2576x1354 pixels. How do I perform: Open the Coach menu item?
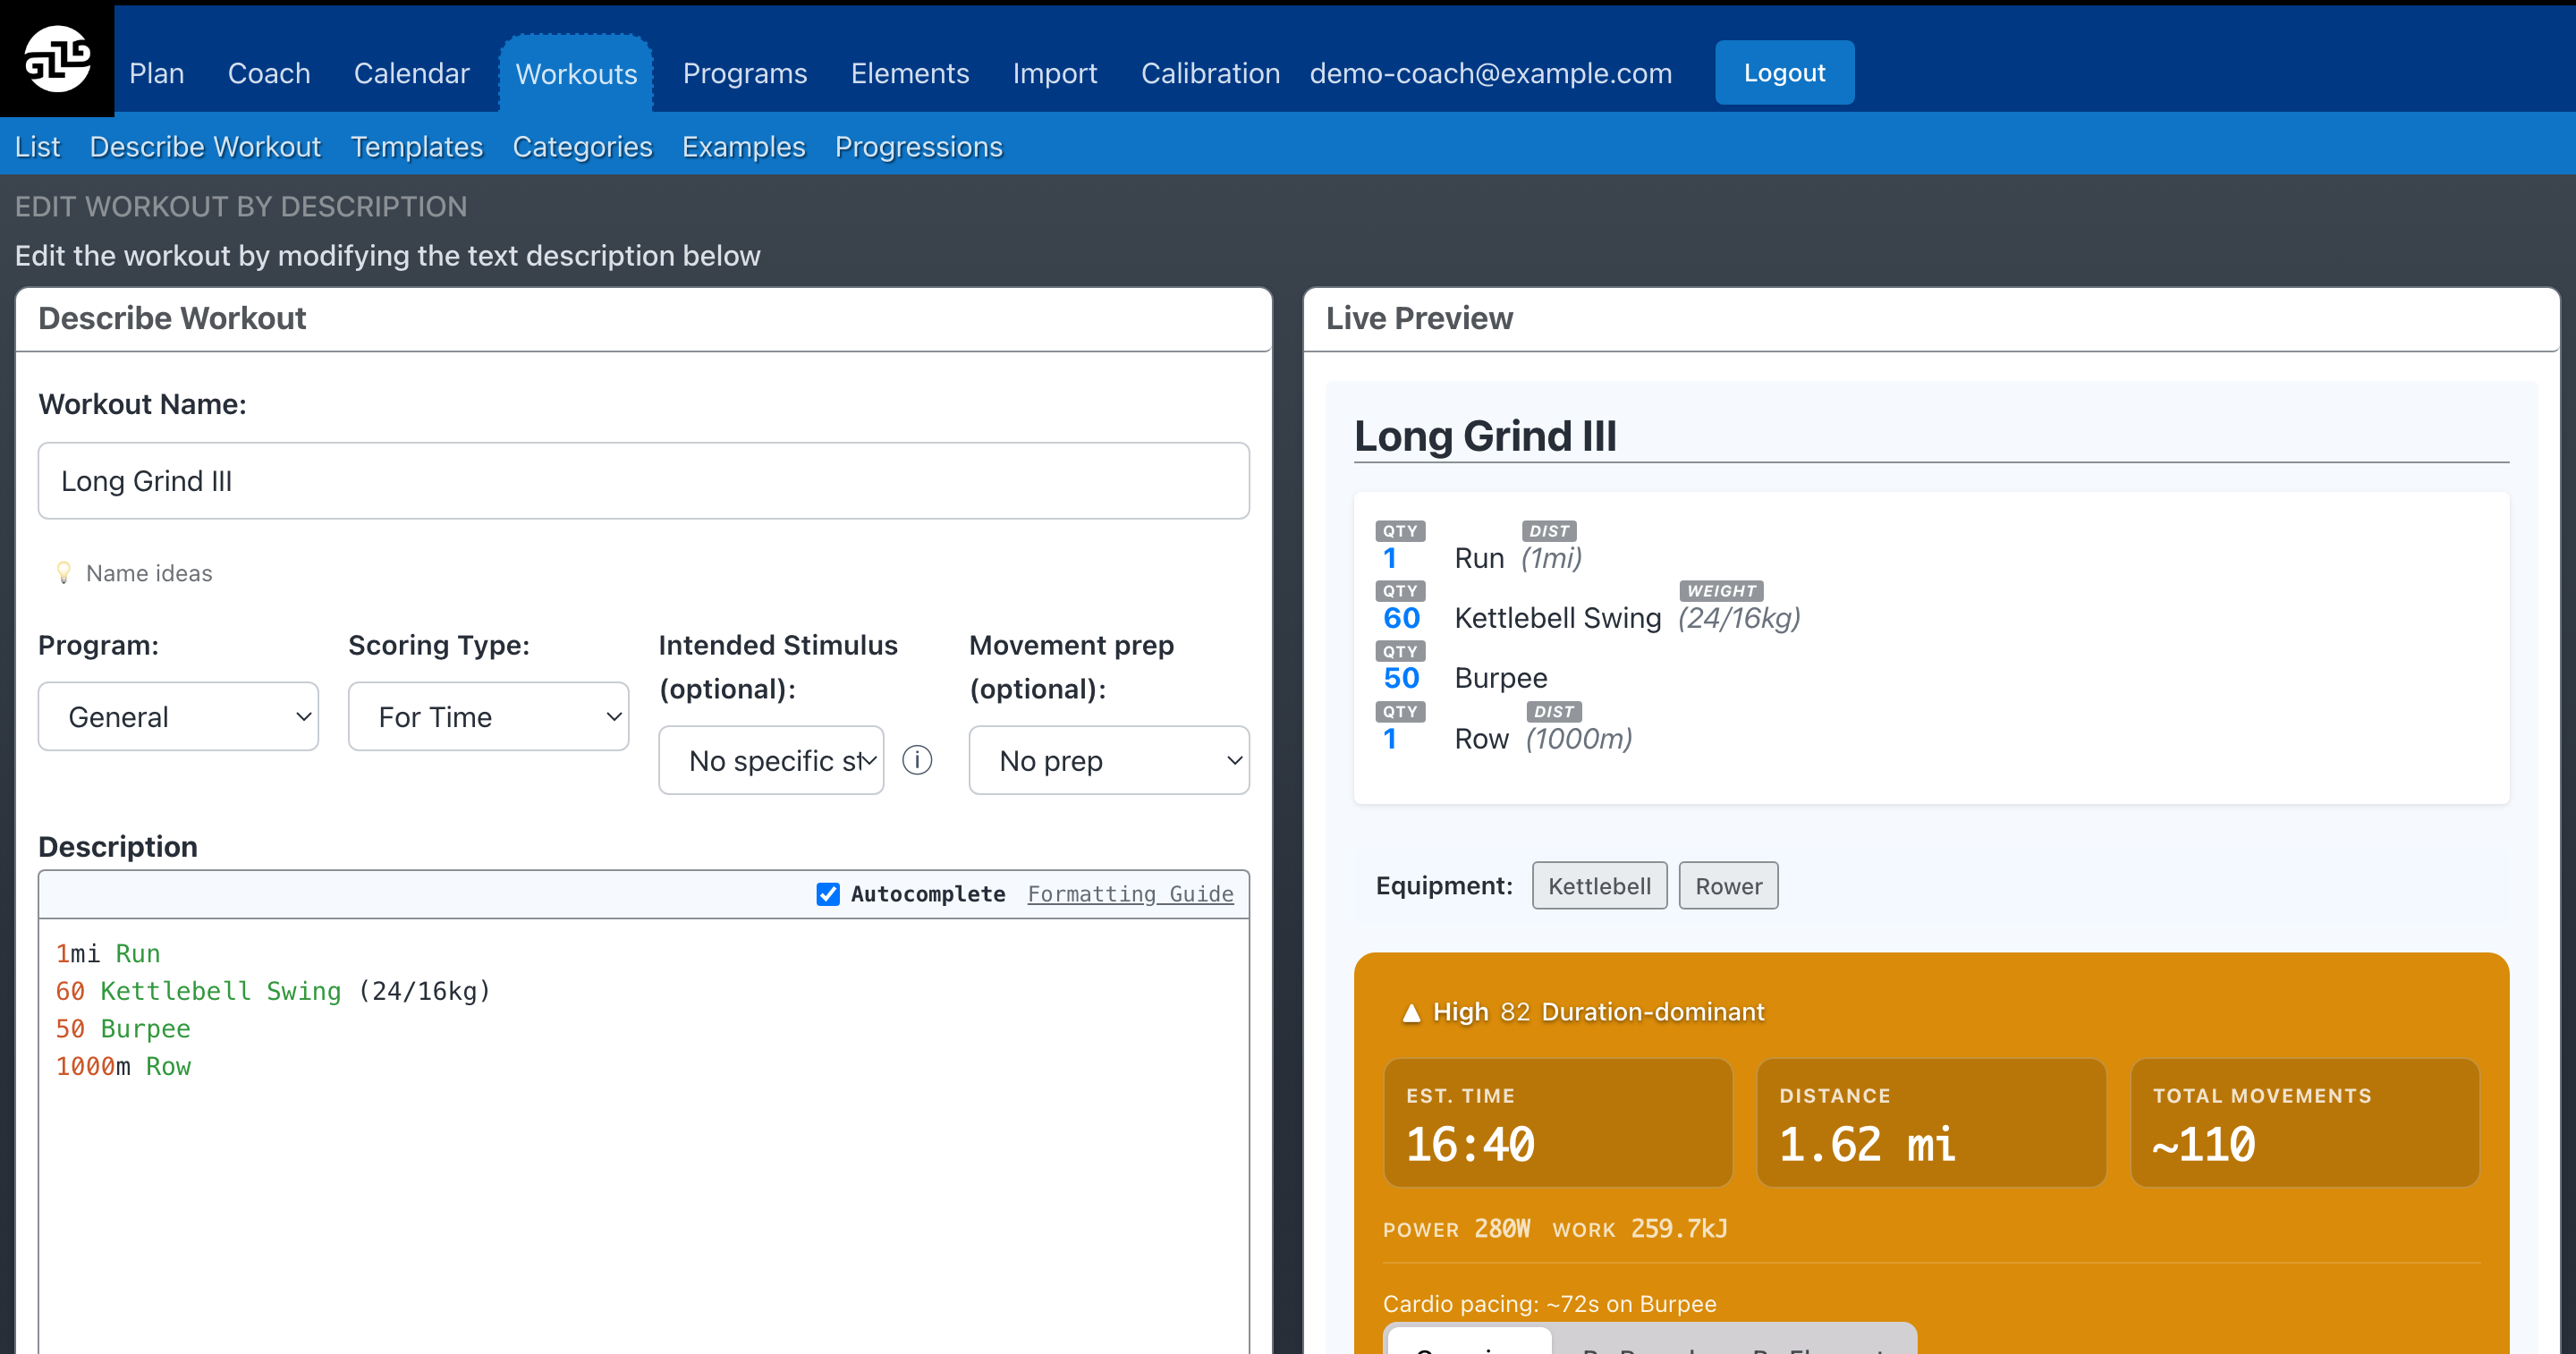coord(269,73)
